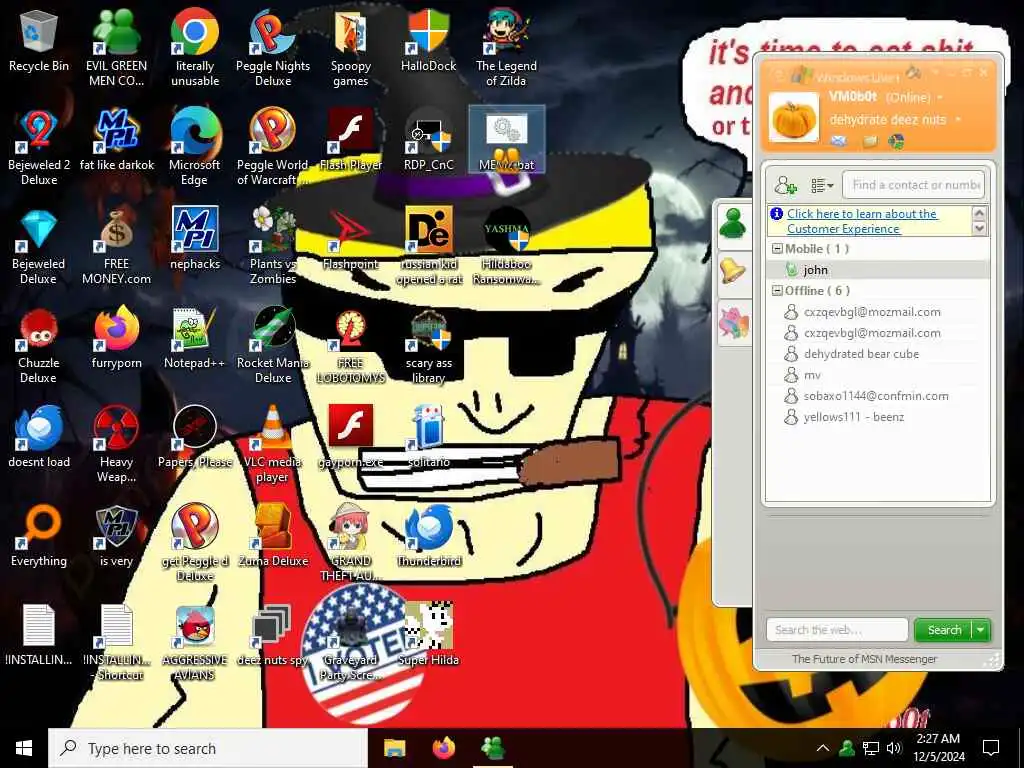Open File Explorer from the taskbar
The width and height of the screenshot is (1024, 768).
pyautogui.click(x=394, y=748)
